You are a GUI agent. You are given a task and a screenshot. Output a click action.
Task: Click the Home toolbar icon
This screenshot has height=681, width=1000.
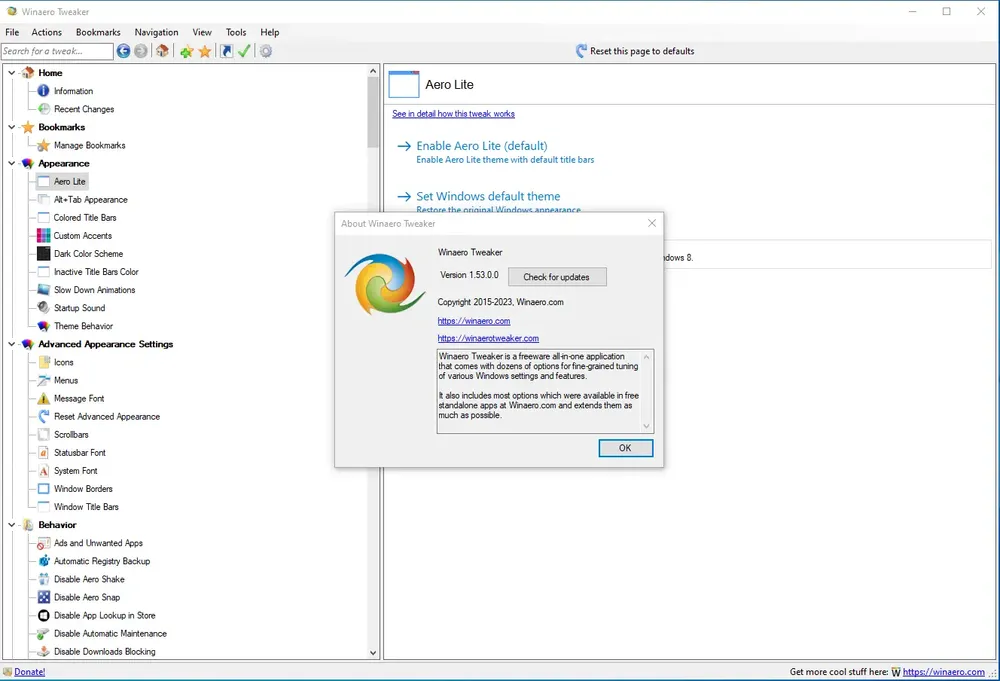(x=163, y=51)
